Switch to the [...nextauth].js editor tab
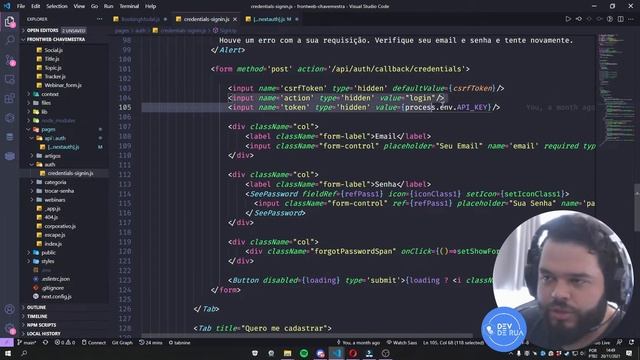 tap(271, 19)
